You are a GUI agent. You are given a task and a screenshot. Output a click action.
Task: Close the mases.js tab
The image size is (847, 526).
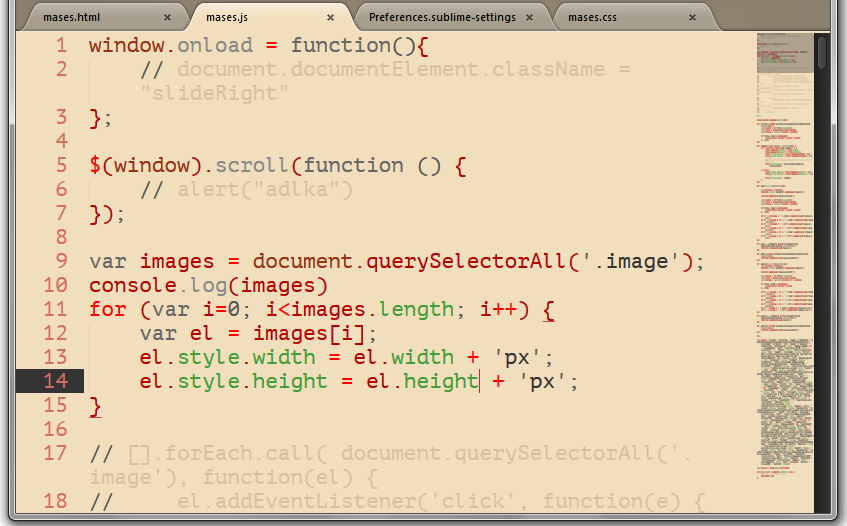click(x=331, y=18)
